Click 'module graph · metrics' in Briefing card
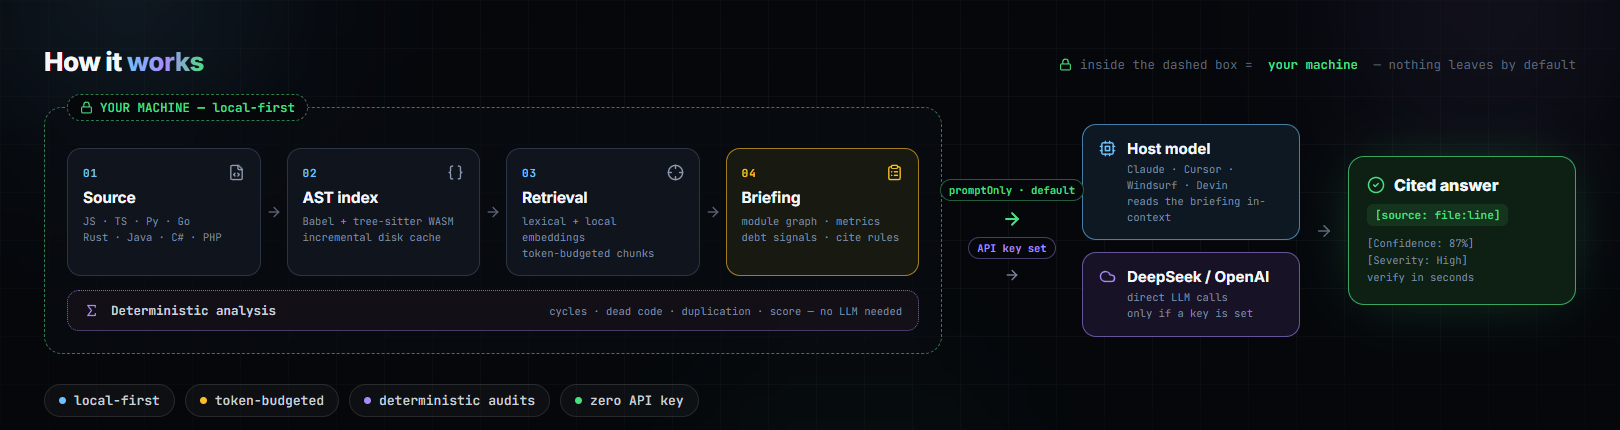This screenshot has height=430, width=1620. click(x=811, y=221)
